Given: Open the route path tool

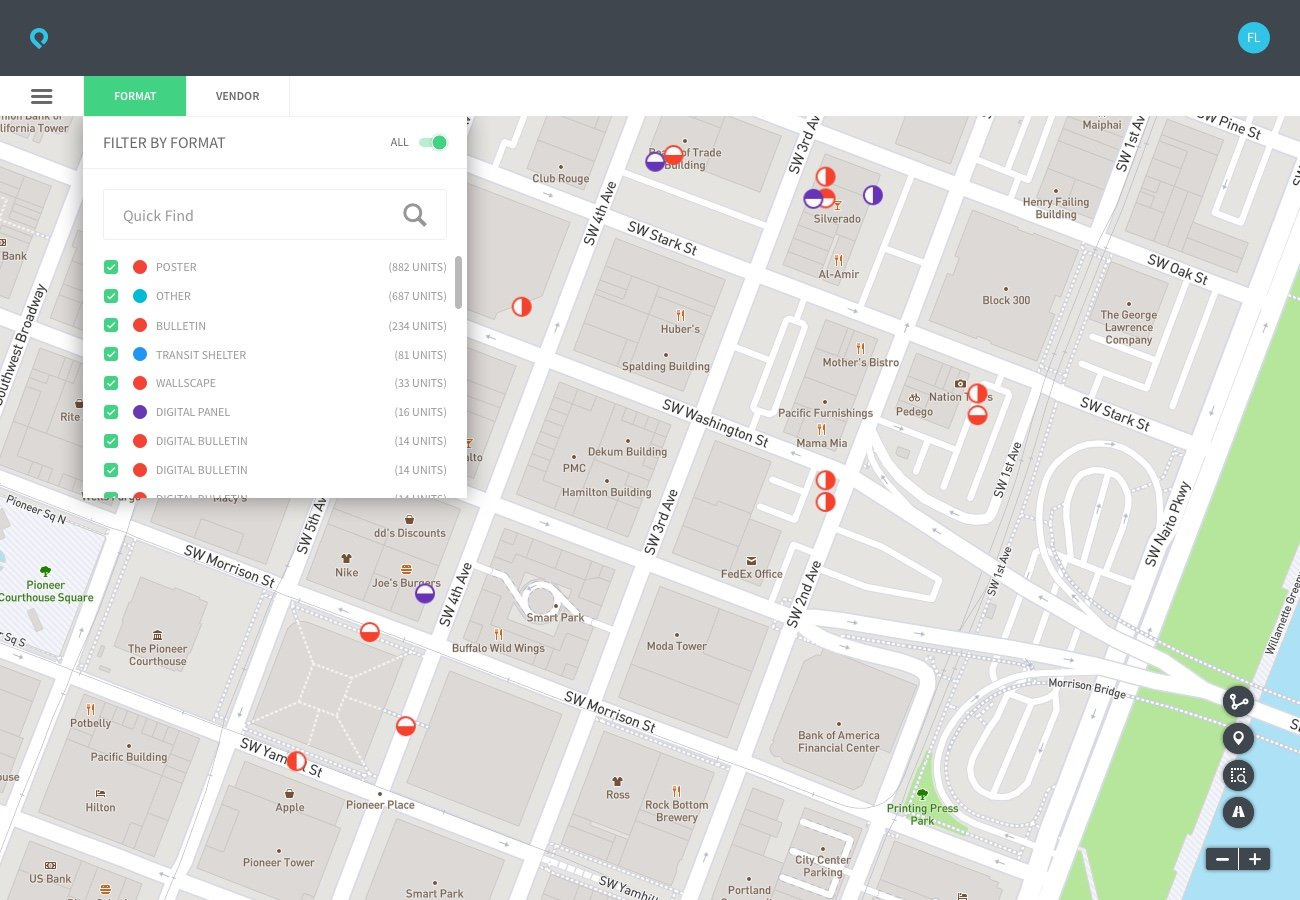Looking at the screenshot, I should (1238, 701).
